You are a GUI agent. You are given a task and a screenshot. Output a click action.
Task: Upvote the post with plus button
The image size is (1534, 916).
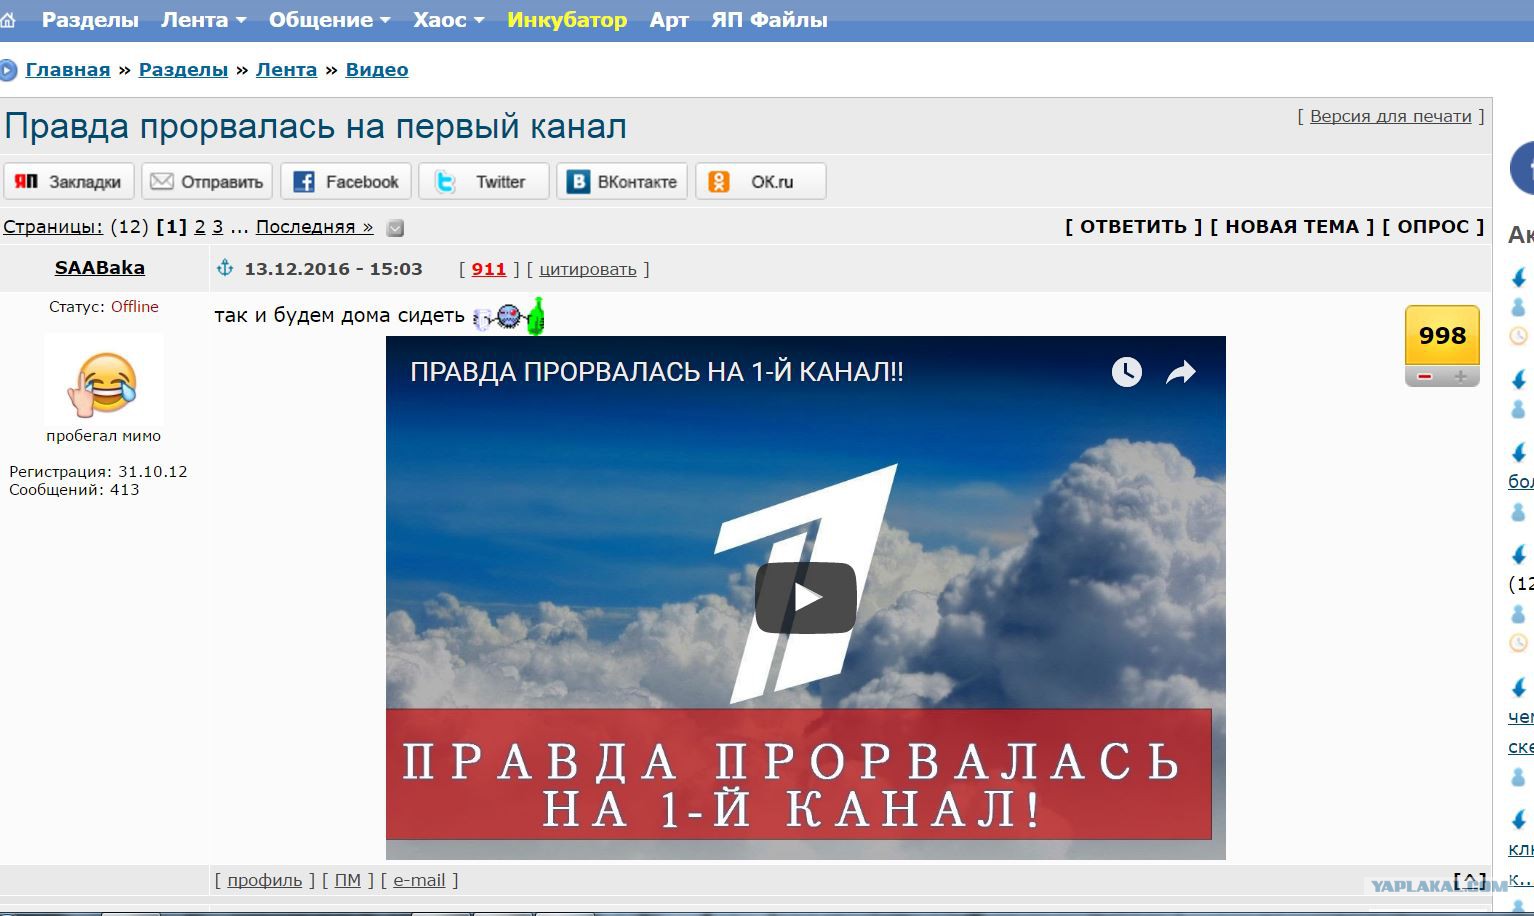(1461, 377)
